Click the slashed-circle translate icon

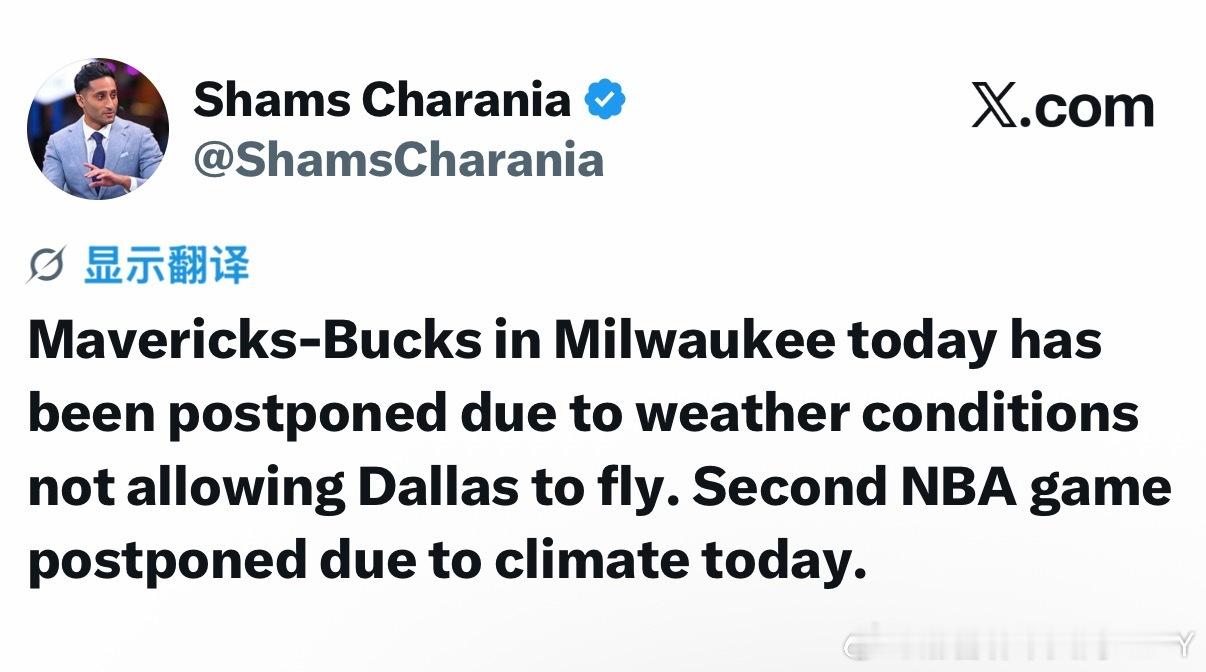tap(48, 268)
